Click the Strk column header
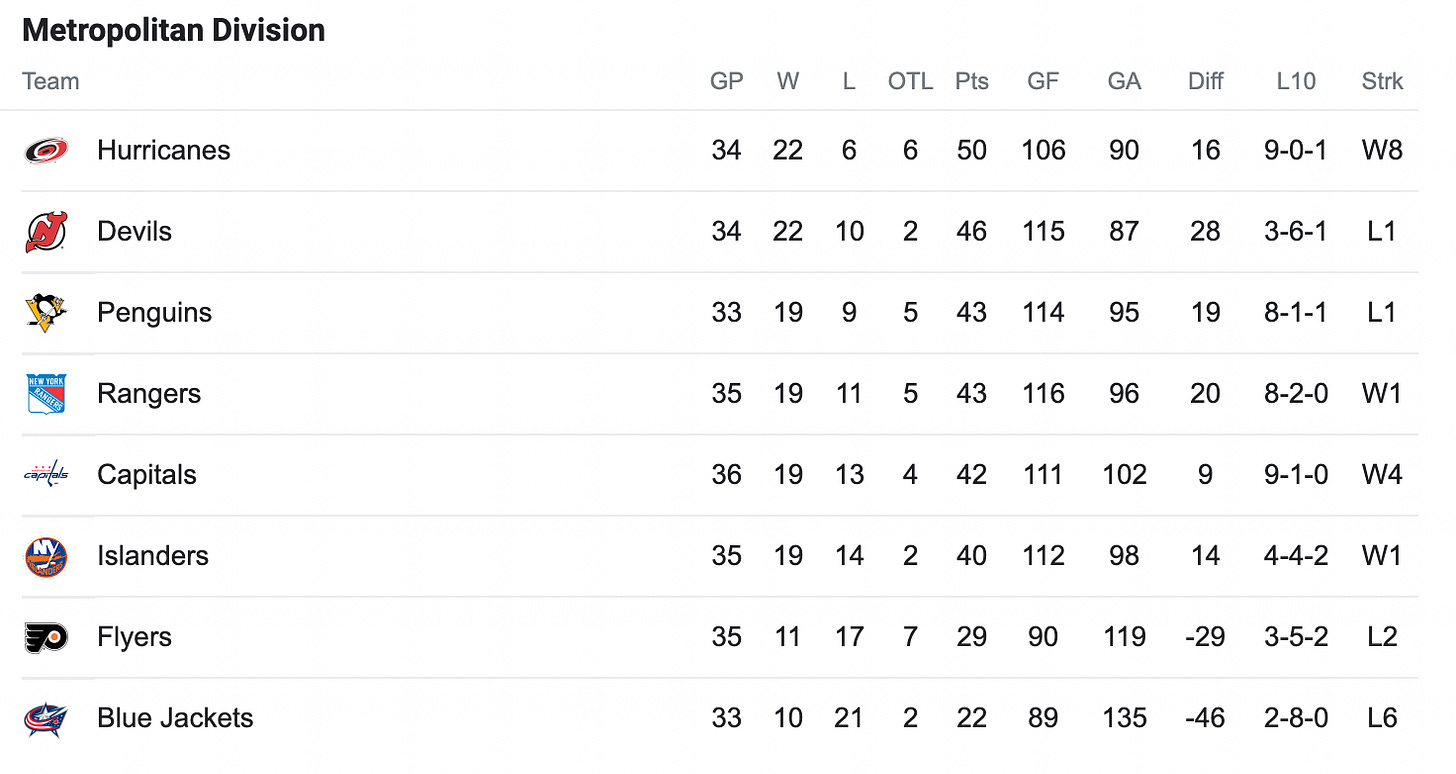1456x774 pixels. tap(1382, 81)
